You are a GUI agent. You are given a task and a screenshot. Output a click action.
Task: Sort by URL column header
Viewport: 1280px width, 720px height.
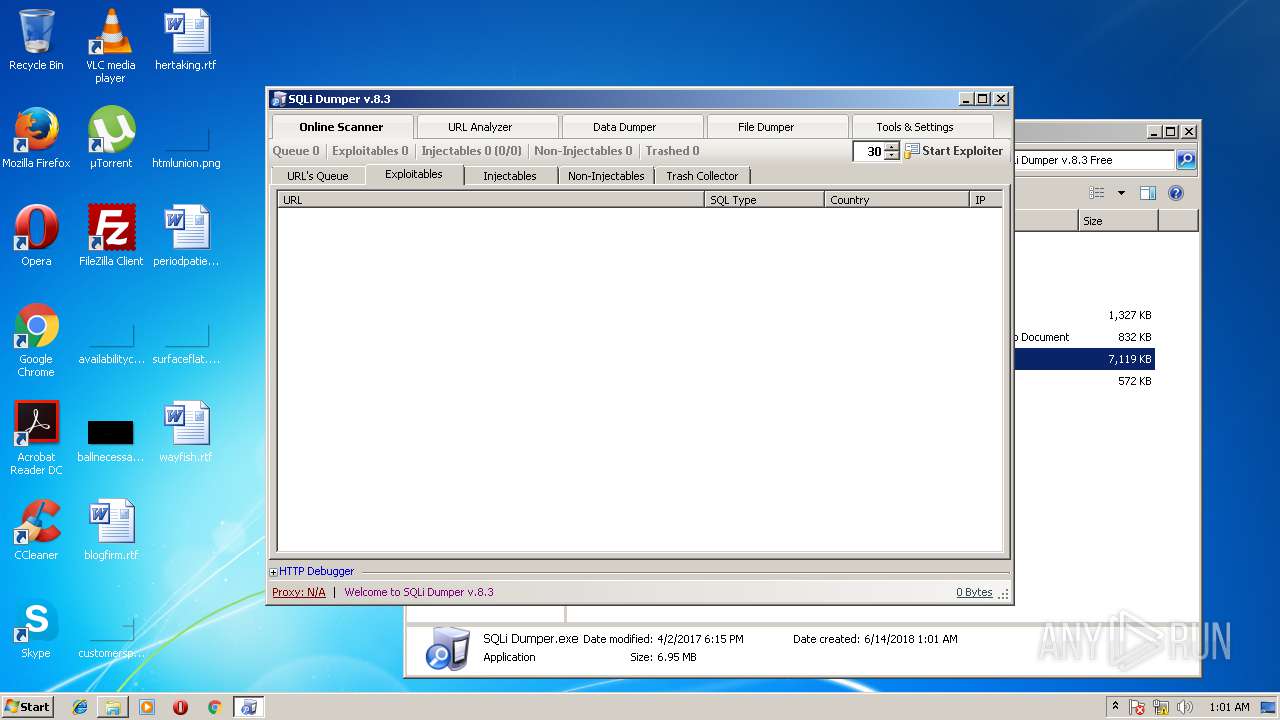point(491,200)
